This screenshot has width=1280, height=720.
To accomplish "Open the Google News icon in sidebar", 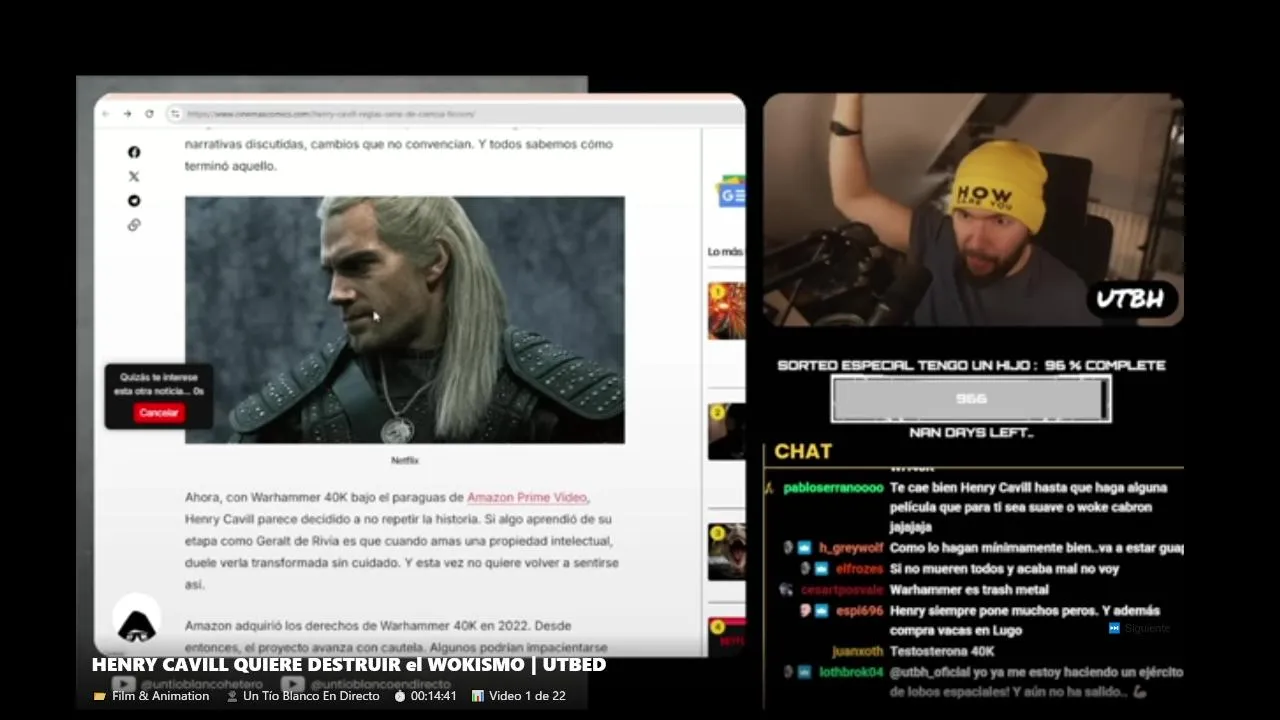I will 731,192.
